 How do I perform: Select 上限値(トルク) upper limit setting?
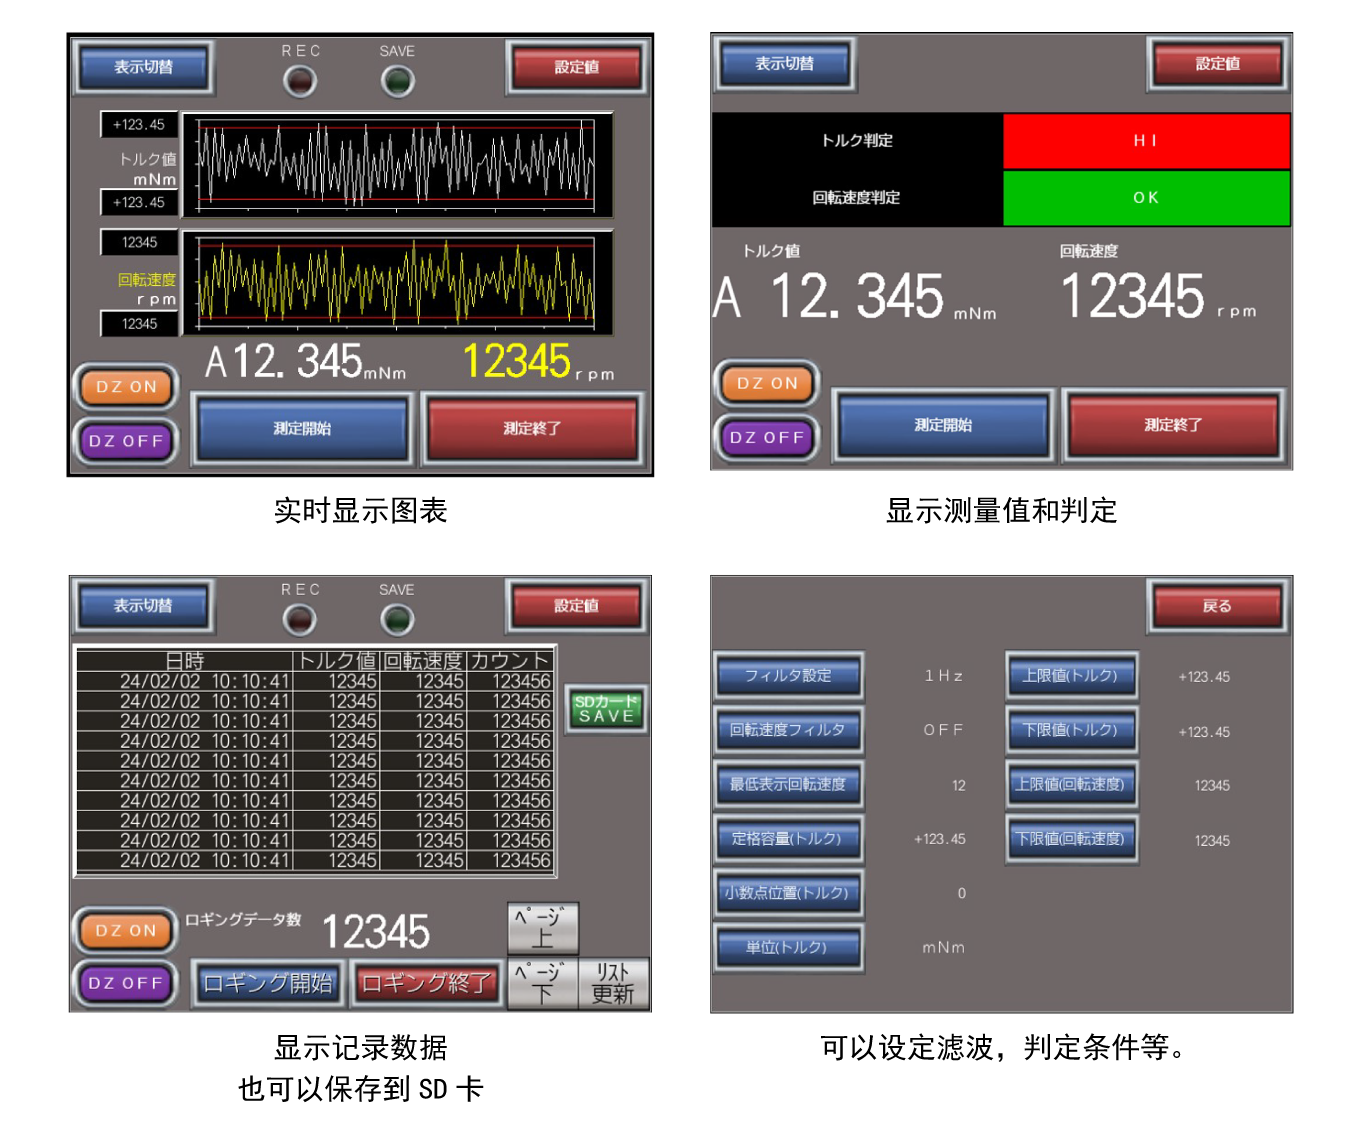tap(1070, 676)
